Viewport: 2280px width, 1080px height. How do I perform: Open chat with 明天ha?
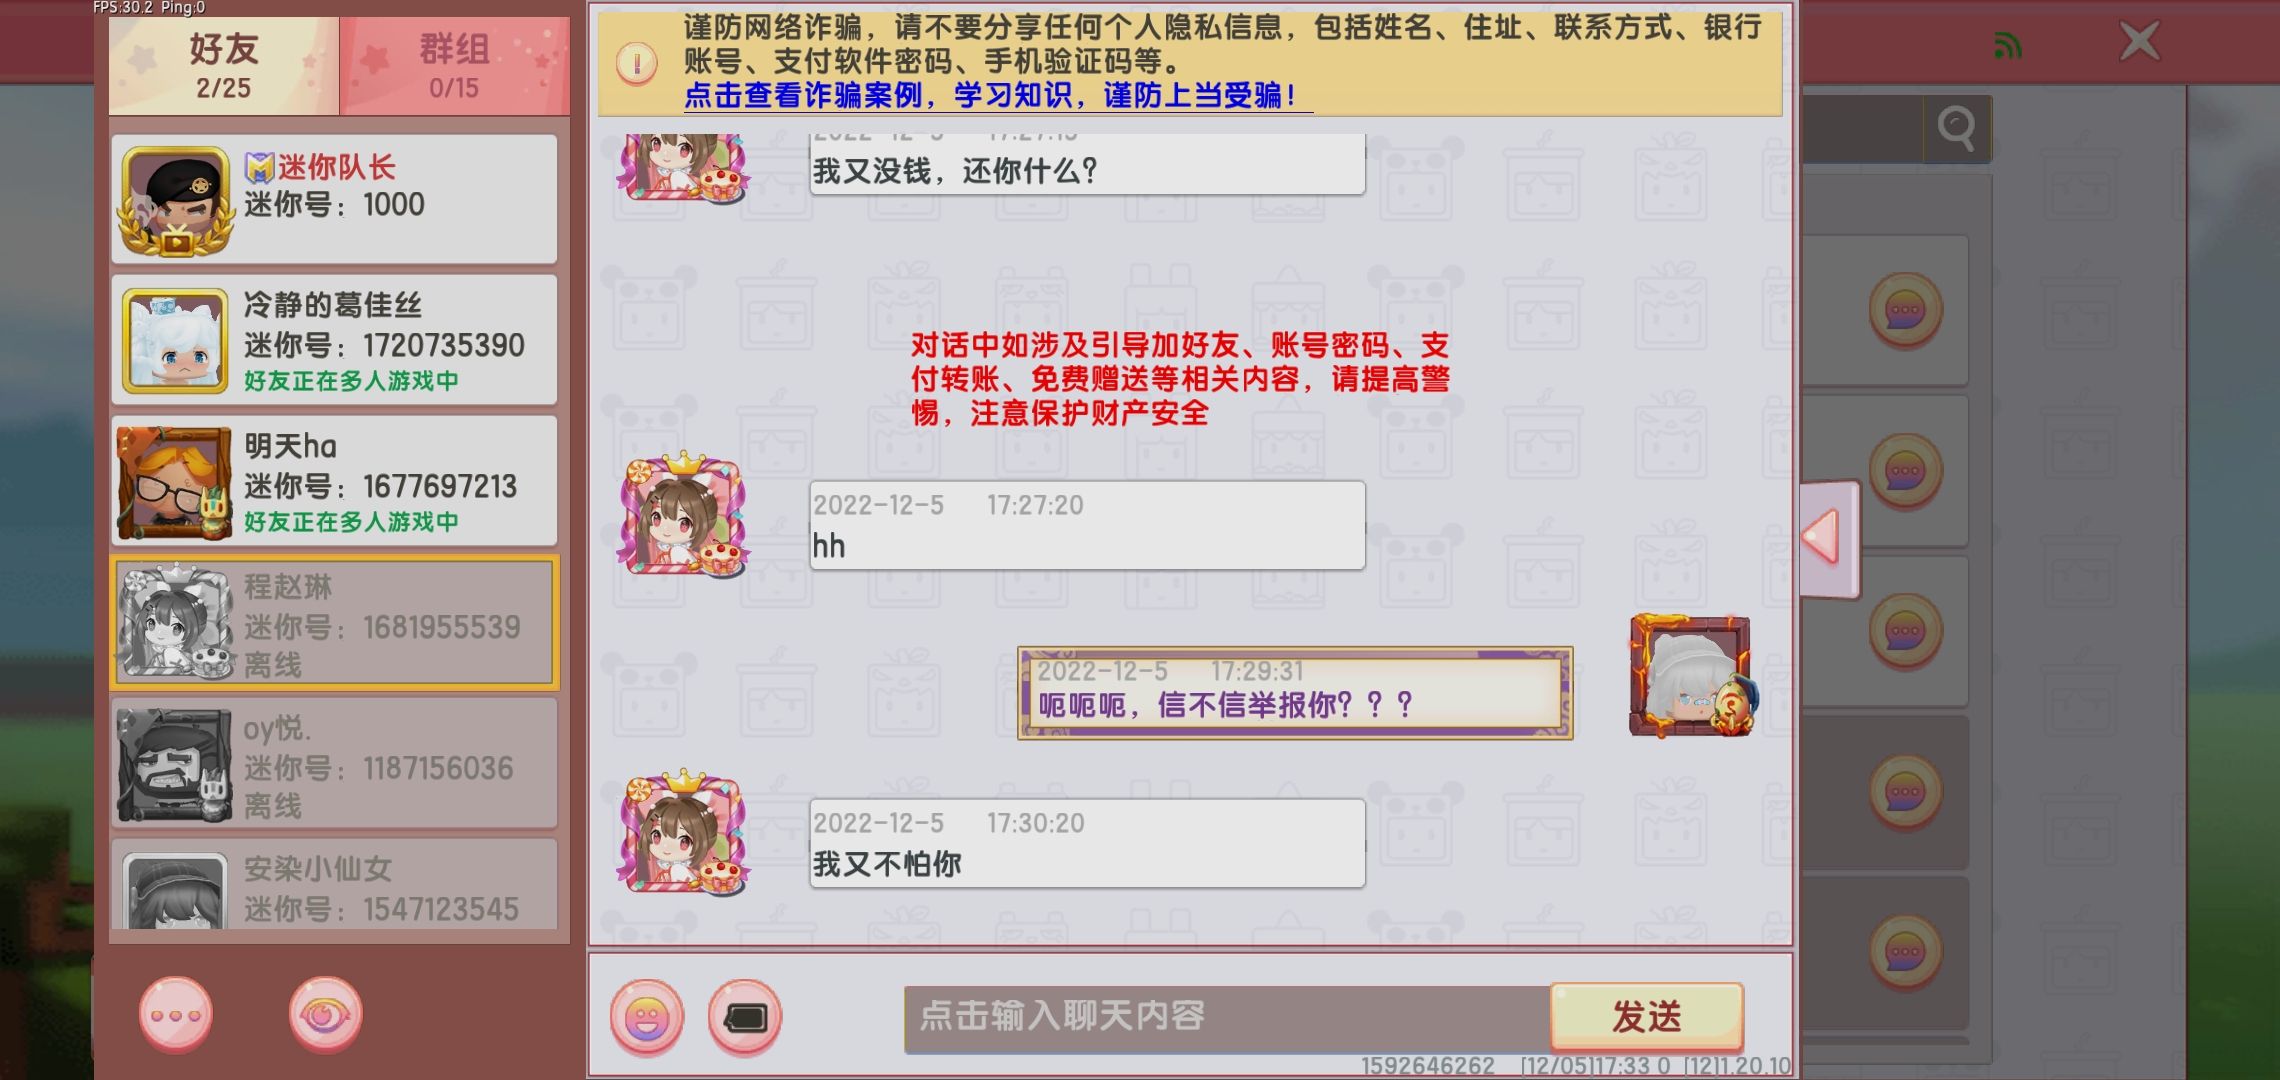point(334,481)
